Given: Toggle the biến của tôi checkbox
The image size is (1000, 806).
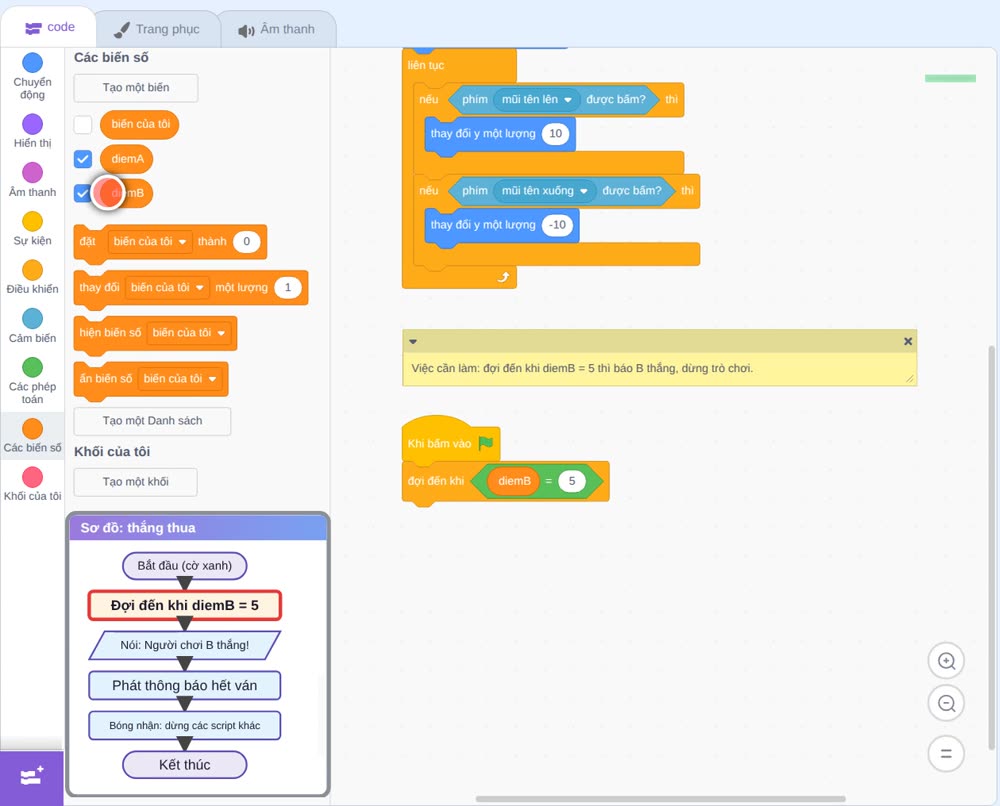Looking at the screenshot, I should tap(83, 124).
